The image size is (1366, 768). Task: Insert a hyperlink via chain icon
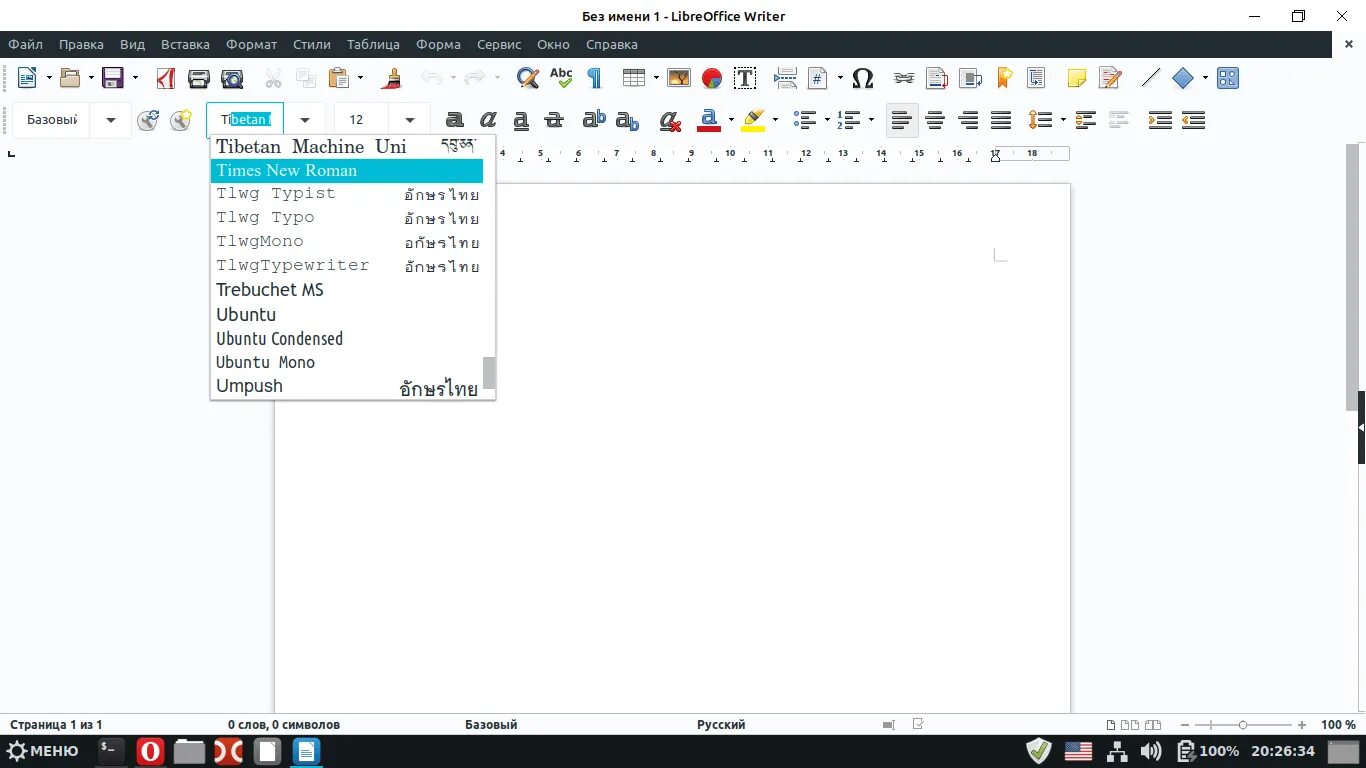(x=904, y=78)
